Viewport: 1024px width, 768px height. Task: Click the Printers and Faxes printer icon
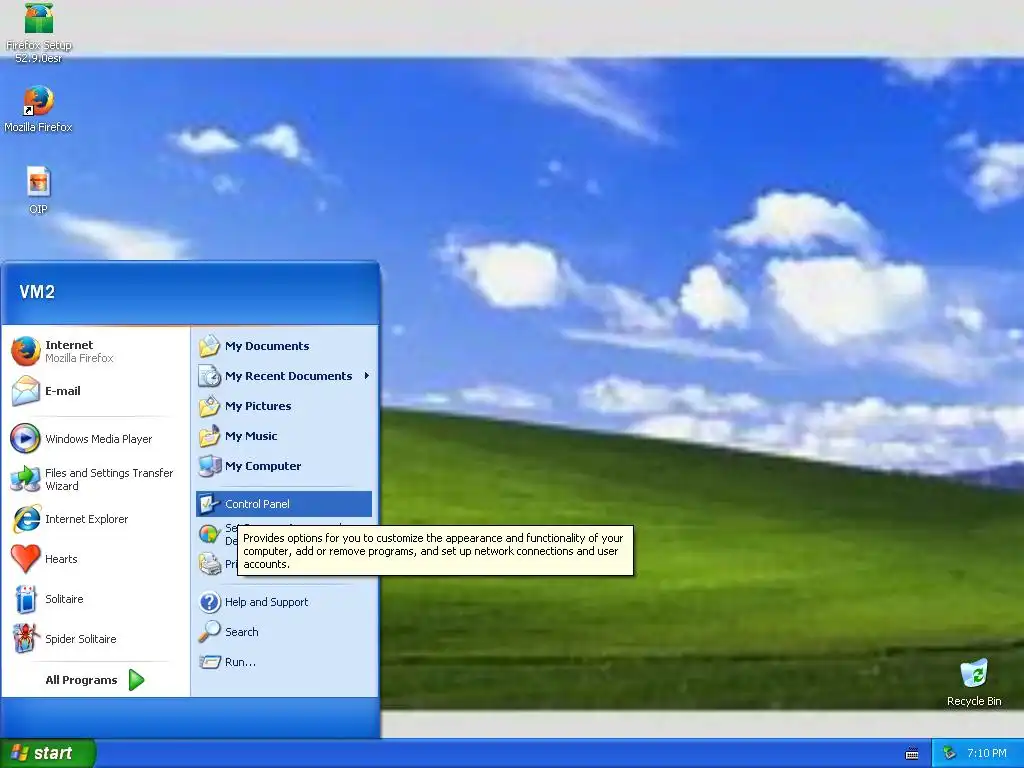coord(210,564)
